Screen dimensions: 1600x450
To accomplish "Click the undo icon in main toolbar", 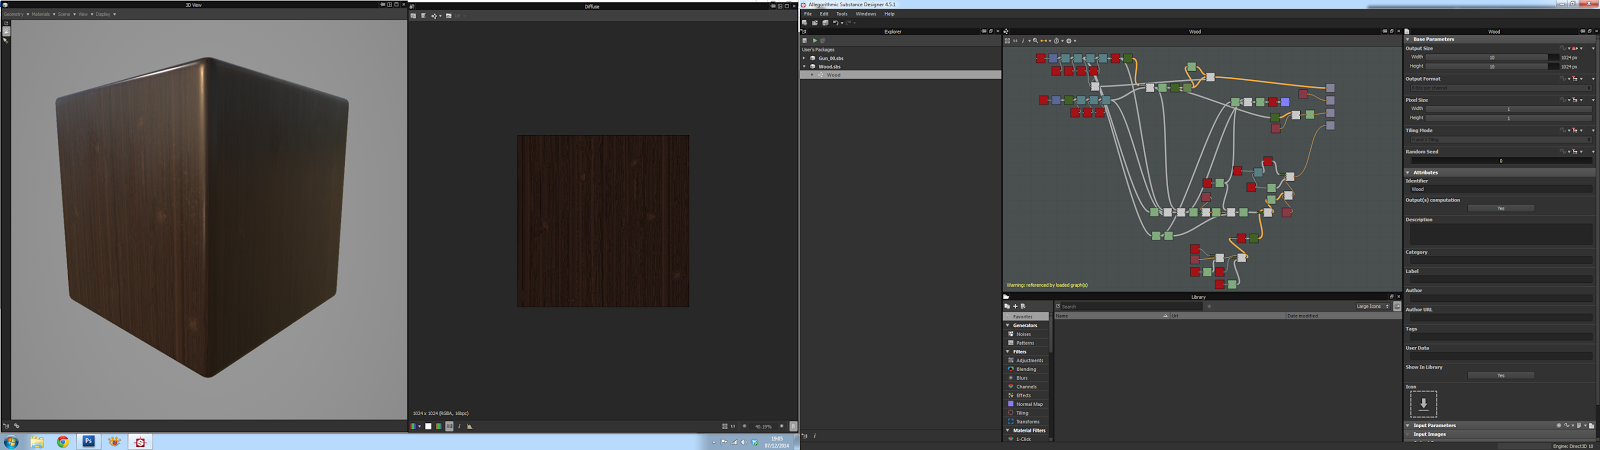I will 836,23.
